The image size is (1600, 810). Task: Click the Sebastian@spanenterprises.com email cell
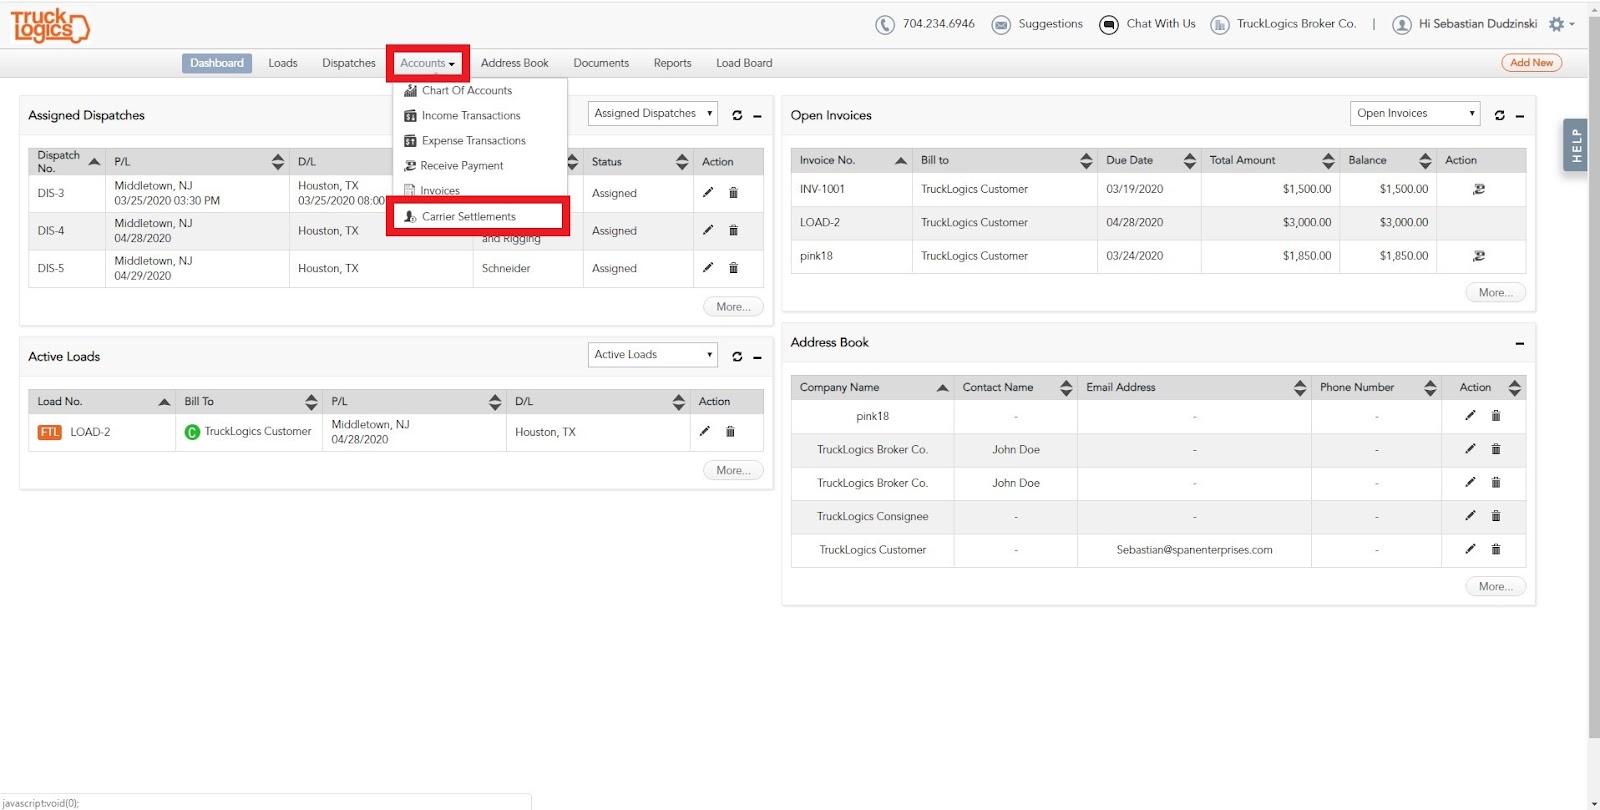click(1194, 550)
